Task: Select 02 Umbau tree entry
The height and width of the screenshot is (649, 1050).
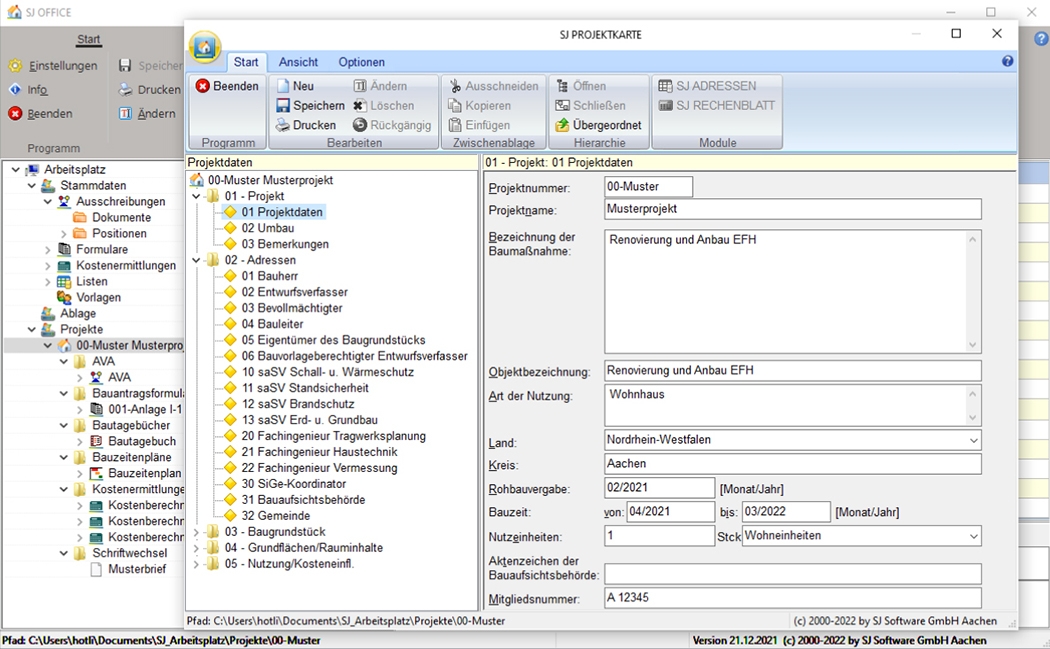Action: tap(267, 228)
